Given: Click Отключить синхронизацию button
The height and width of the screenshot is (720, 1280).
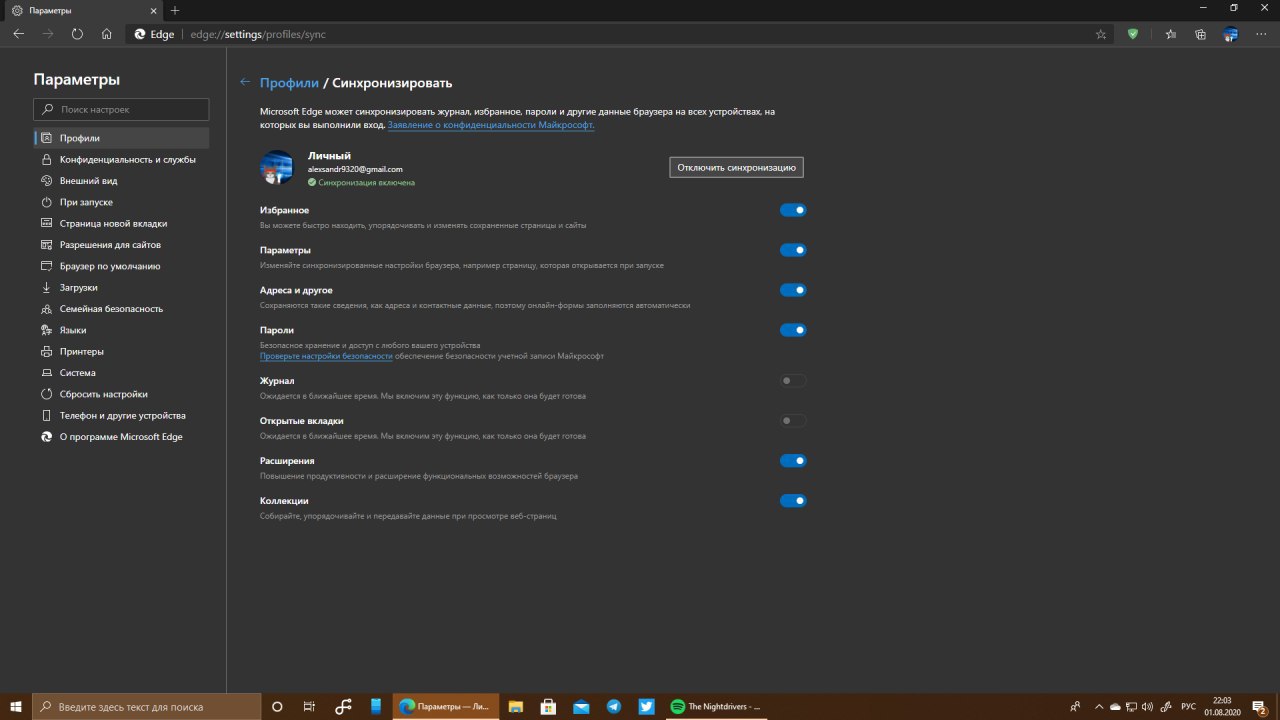Looking at the screenshot, I should click(736, 167).
